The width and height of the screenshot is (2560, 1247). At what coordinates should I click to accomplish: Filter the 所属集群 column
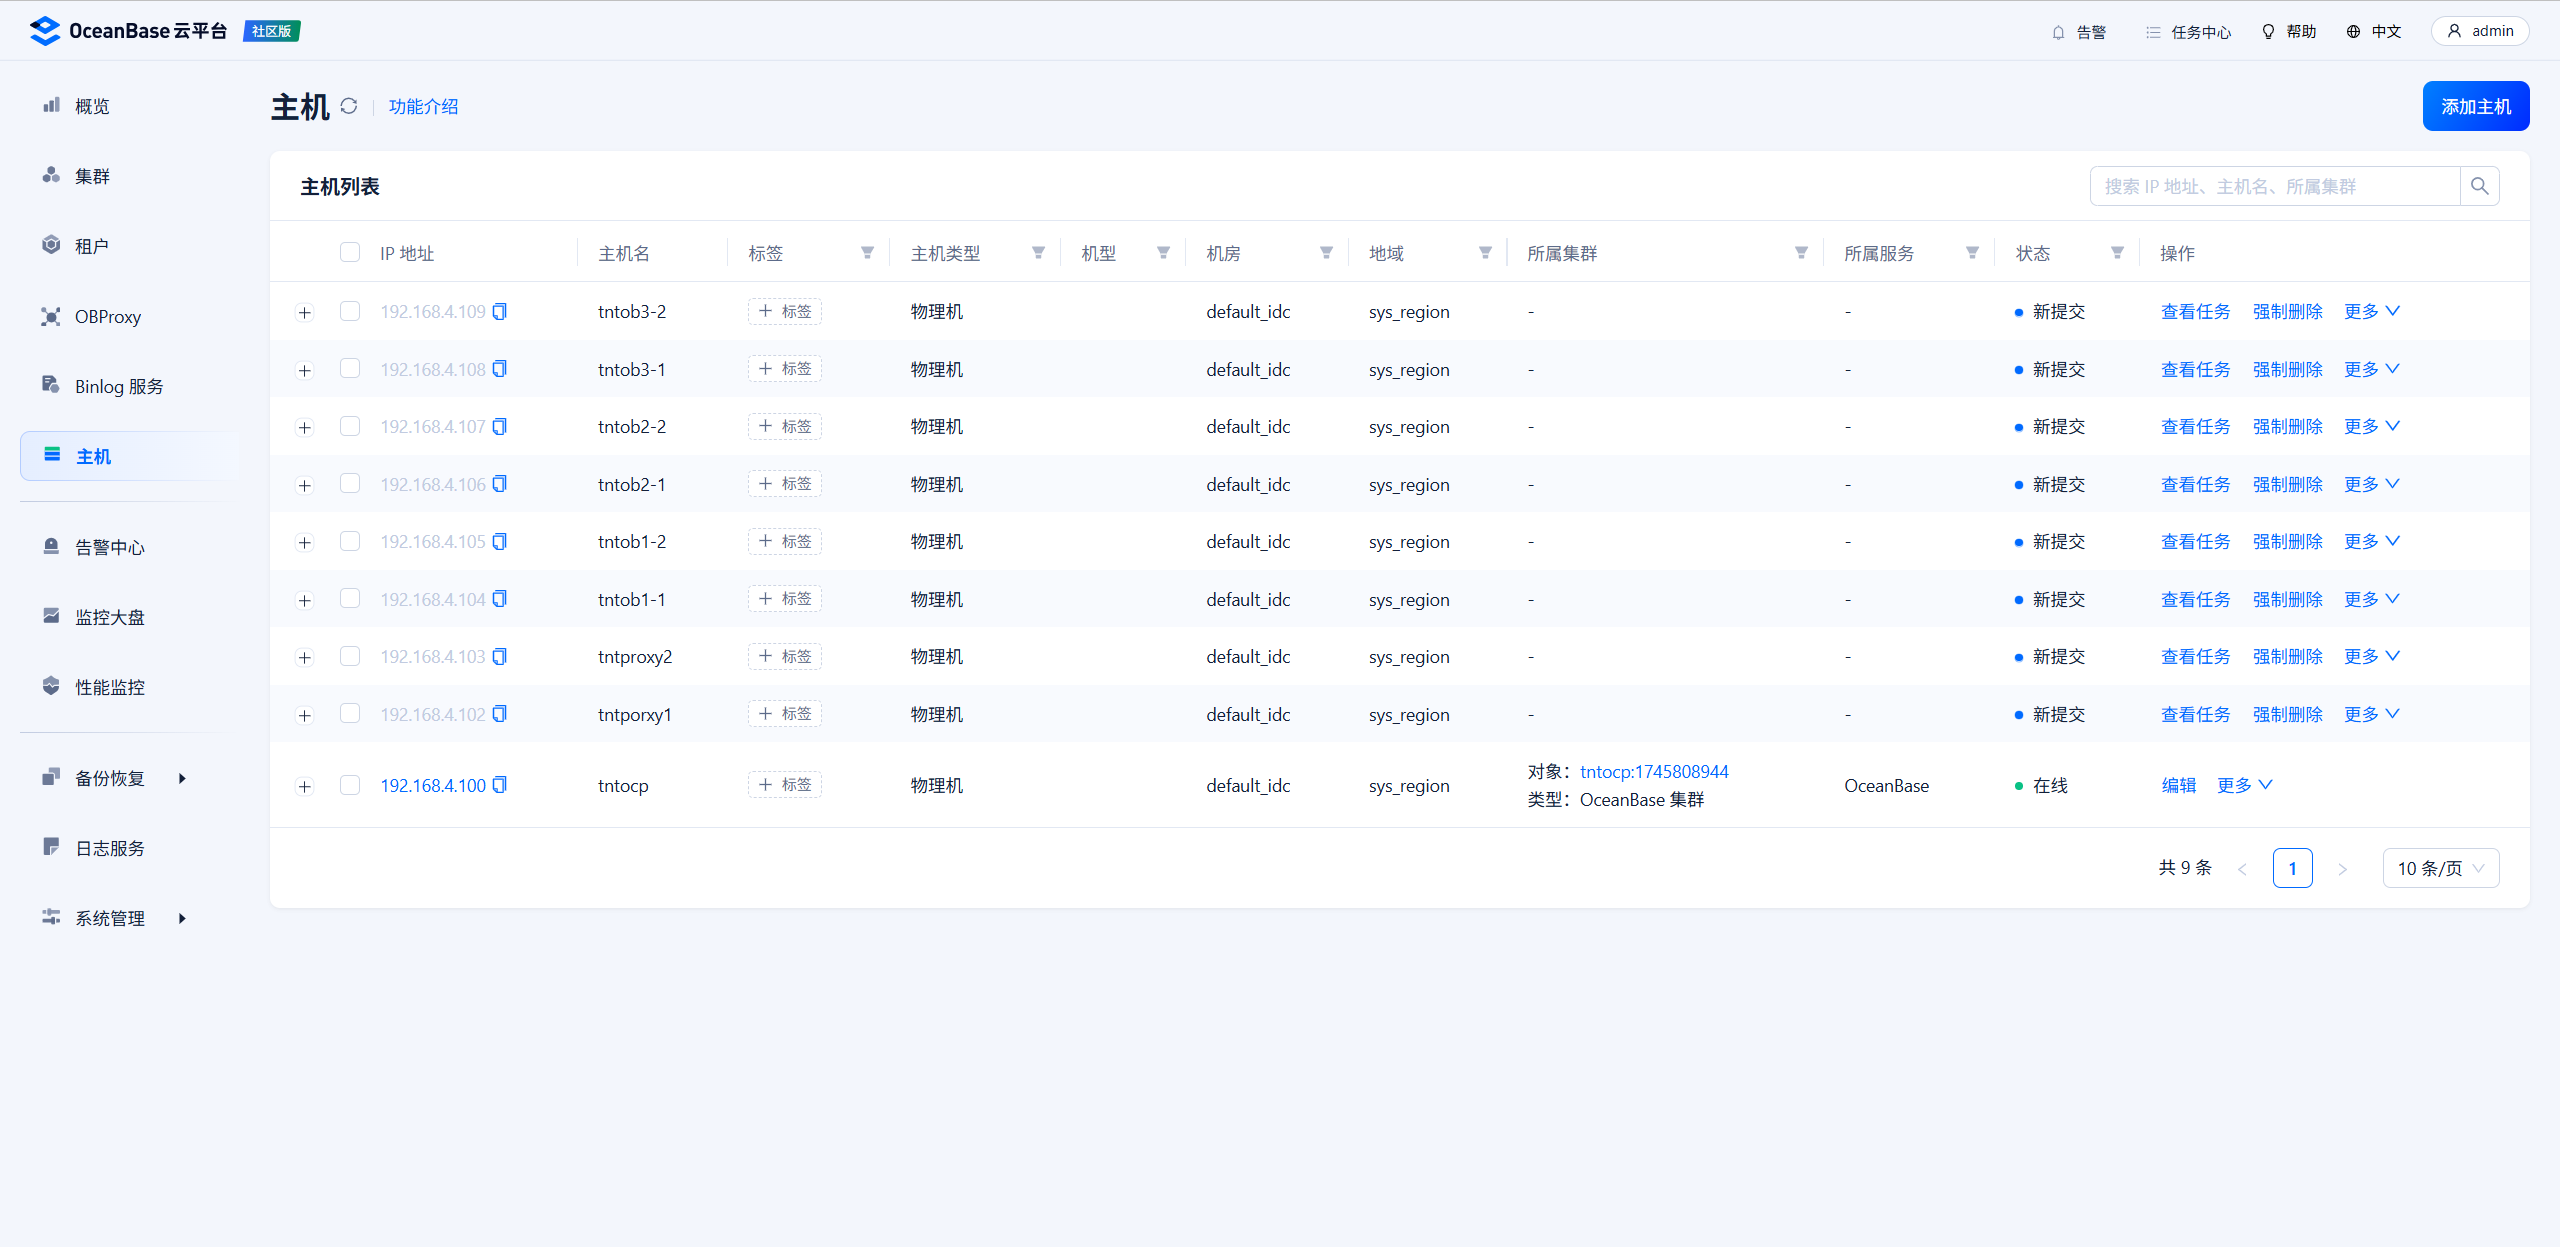click(x=1801, y=253)
